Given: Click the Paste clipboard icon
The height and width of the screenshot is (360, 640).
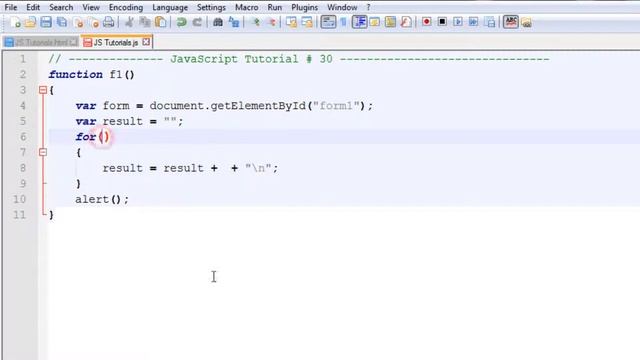Looking at the screenshot, I should (161, 22).
